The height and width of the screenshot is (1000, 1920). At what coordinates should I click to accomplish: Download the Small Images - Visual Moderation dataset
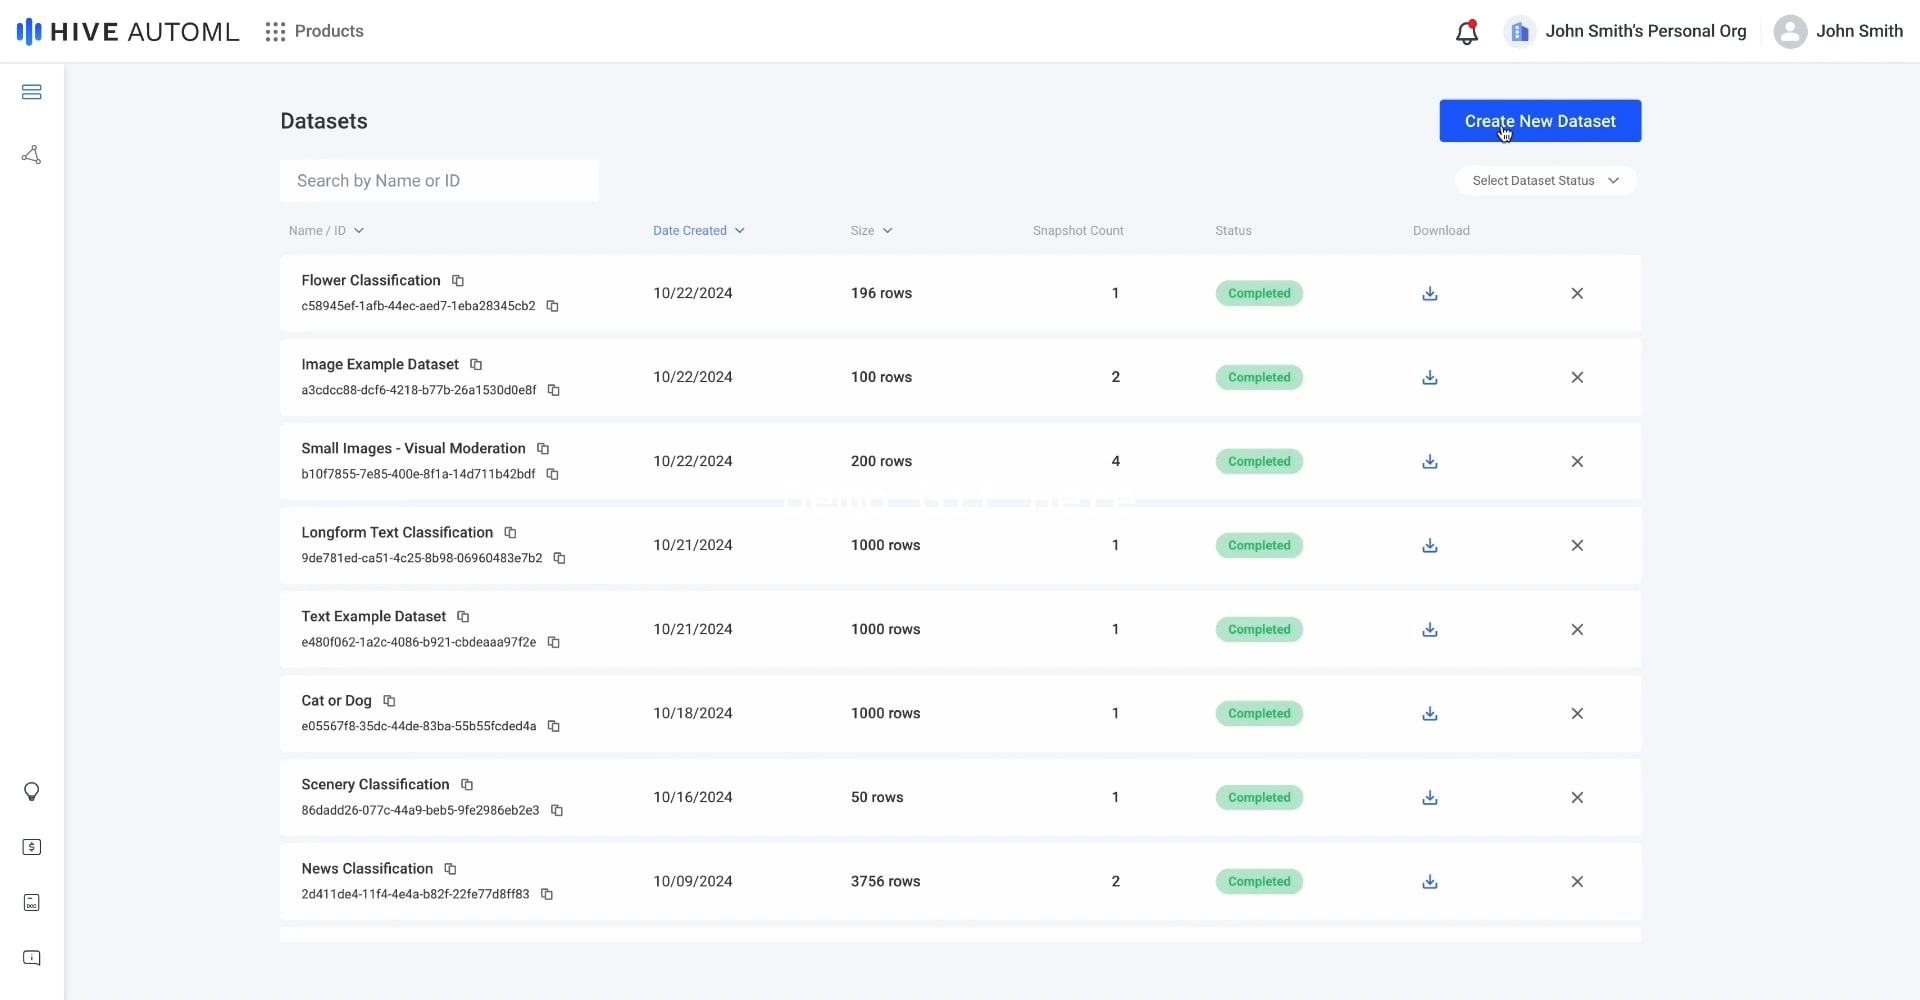click(x=1430, y=462)
